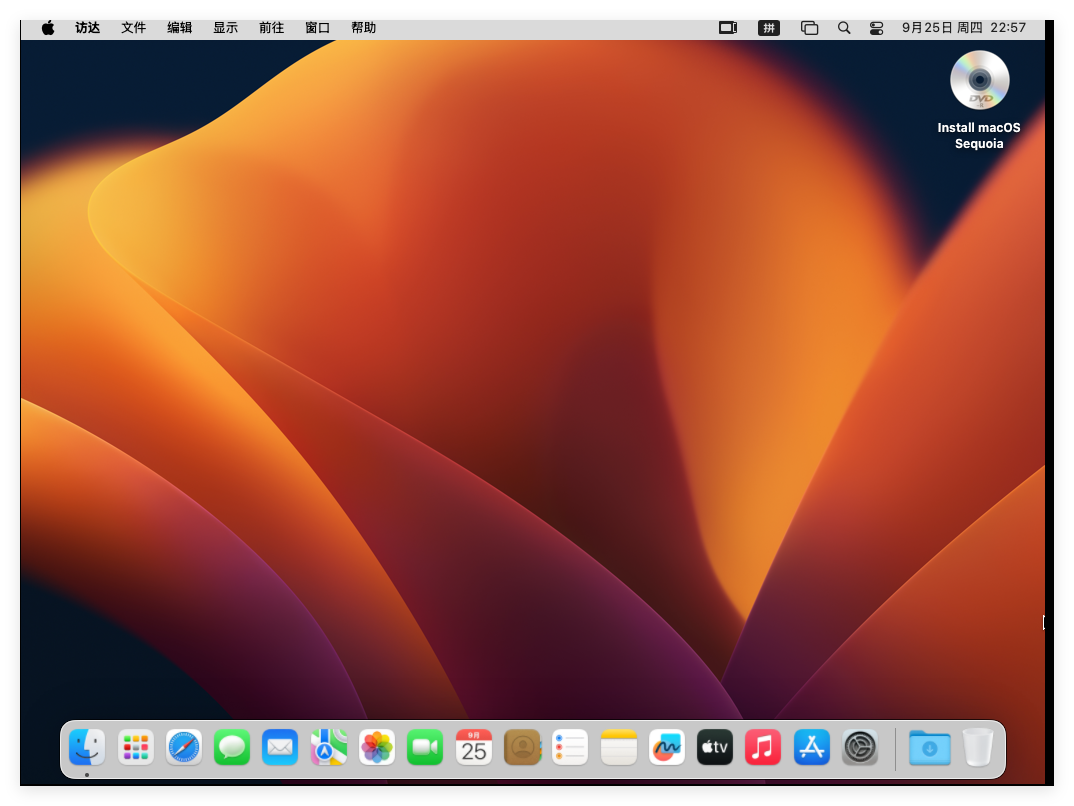Select the Install macOS Sequoia disc icon
The width and height of the screenshot is (1074, 806).
(x=979, y=80)
